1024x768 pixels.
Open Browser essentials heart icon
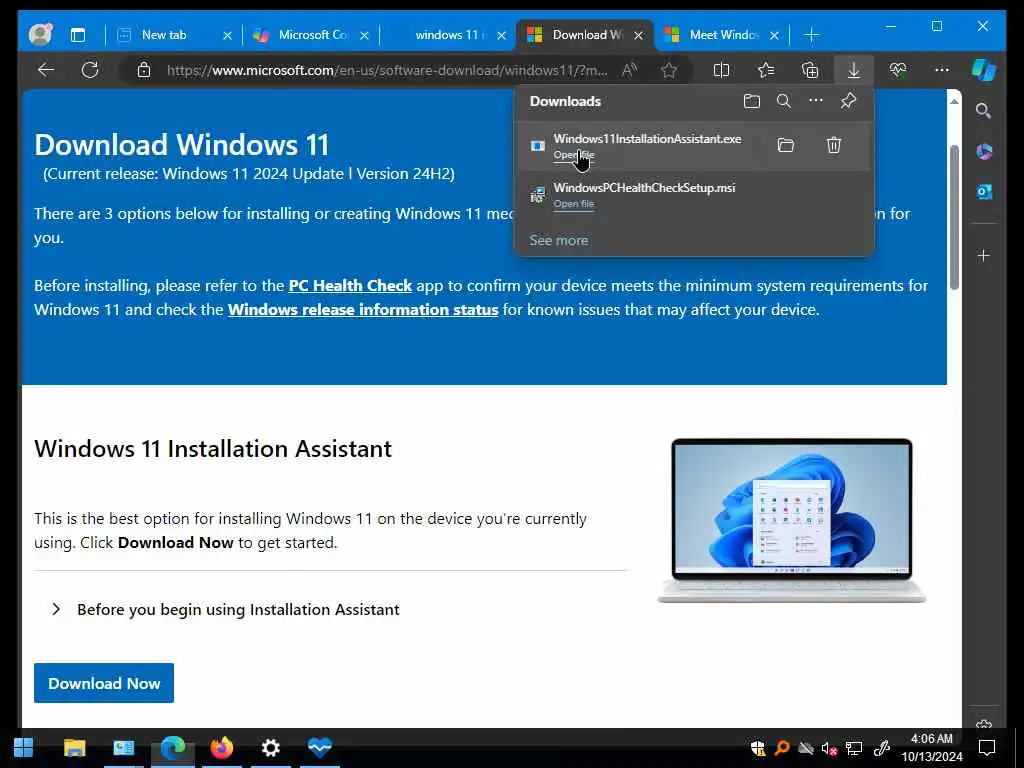[898, 70]
